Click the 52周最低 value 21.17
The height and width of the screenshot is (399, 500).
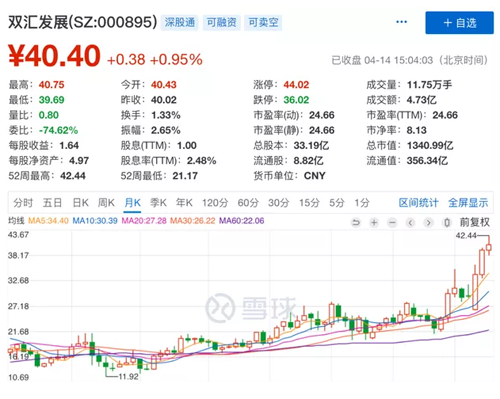click(185, 176)
